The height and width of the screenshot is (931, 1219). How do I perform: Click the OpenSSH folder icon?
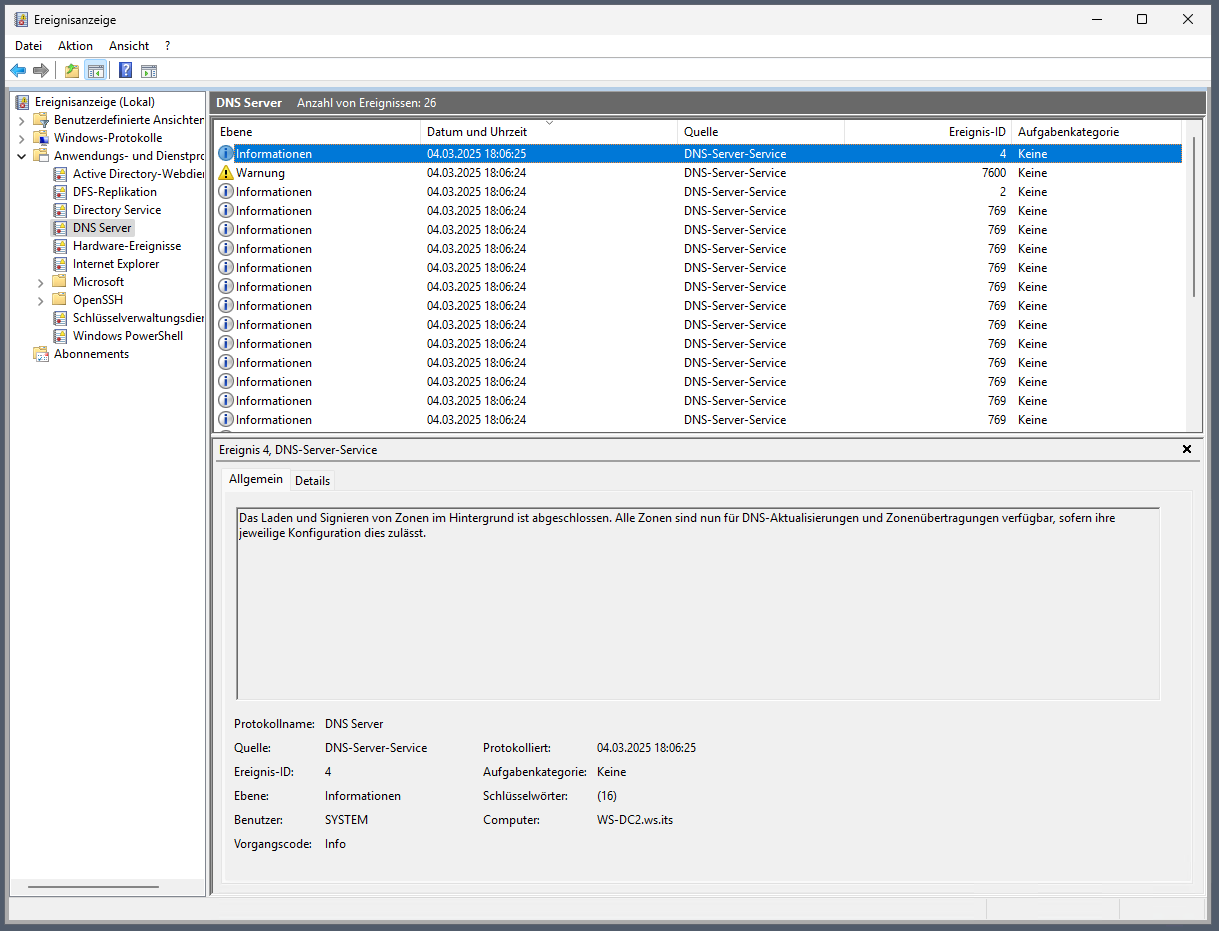pyautogui.click(x=60, y=300)
